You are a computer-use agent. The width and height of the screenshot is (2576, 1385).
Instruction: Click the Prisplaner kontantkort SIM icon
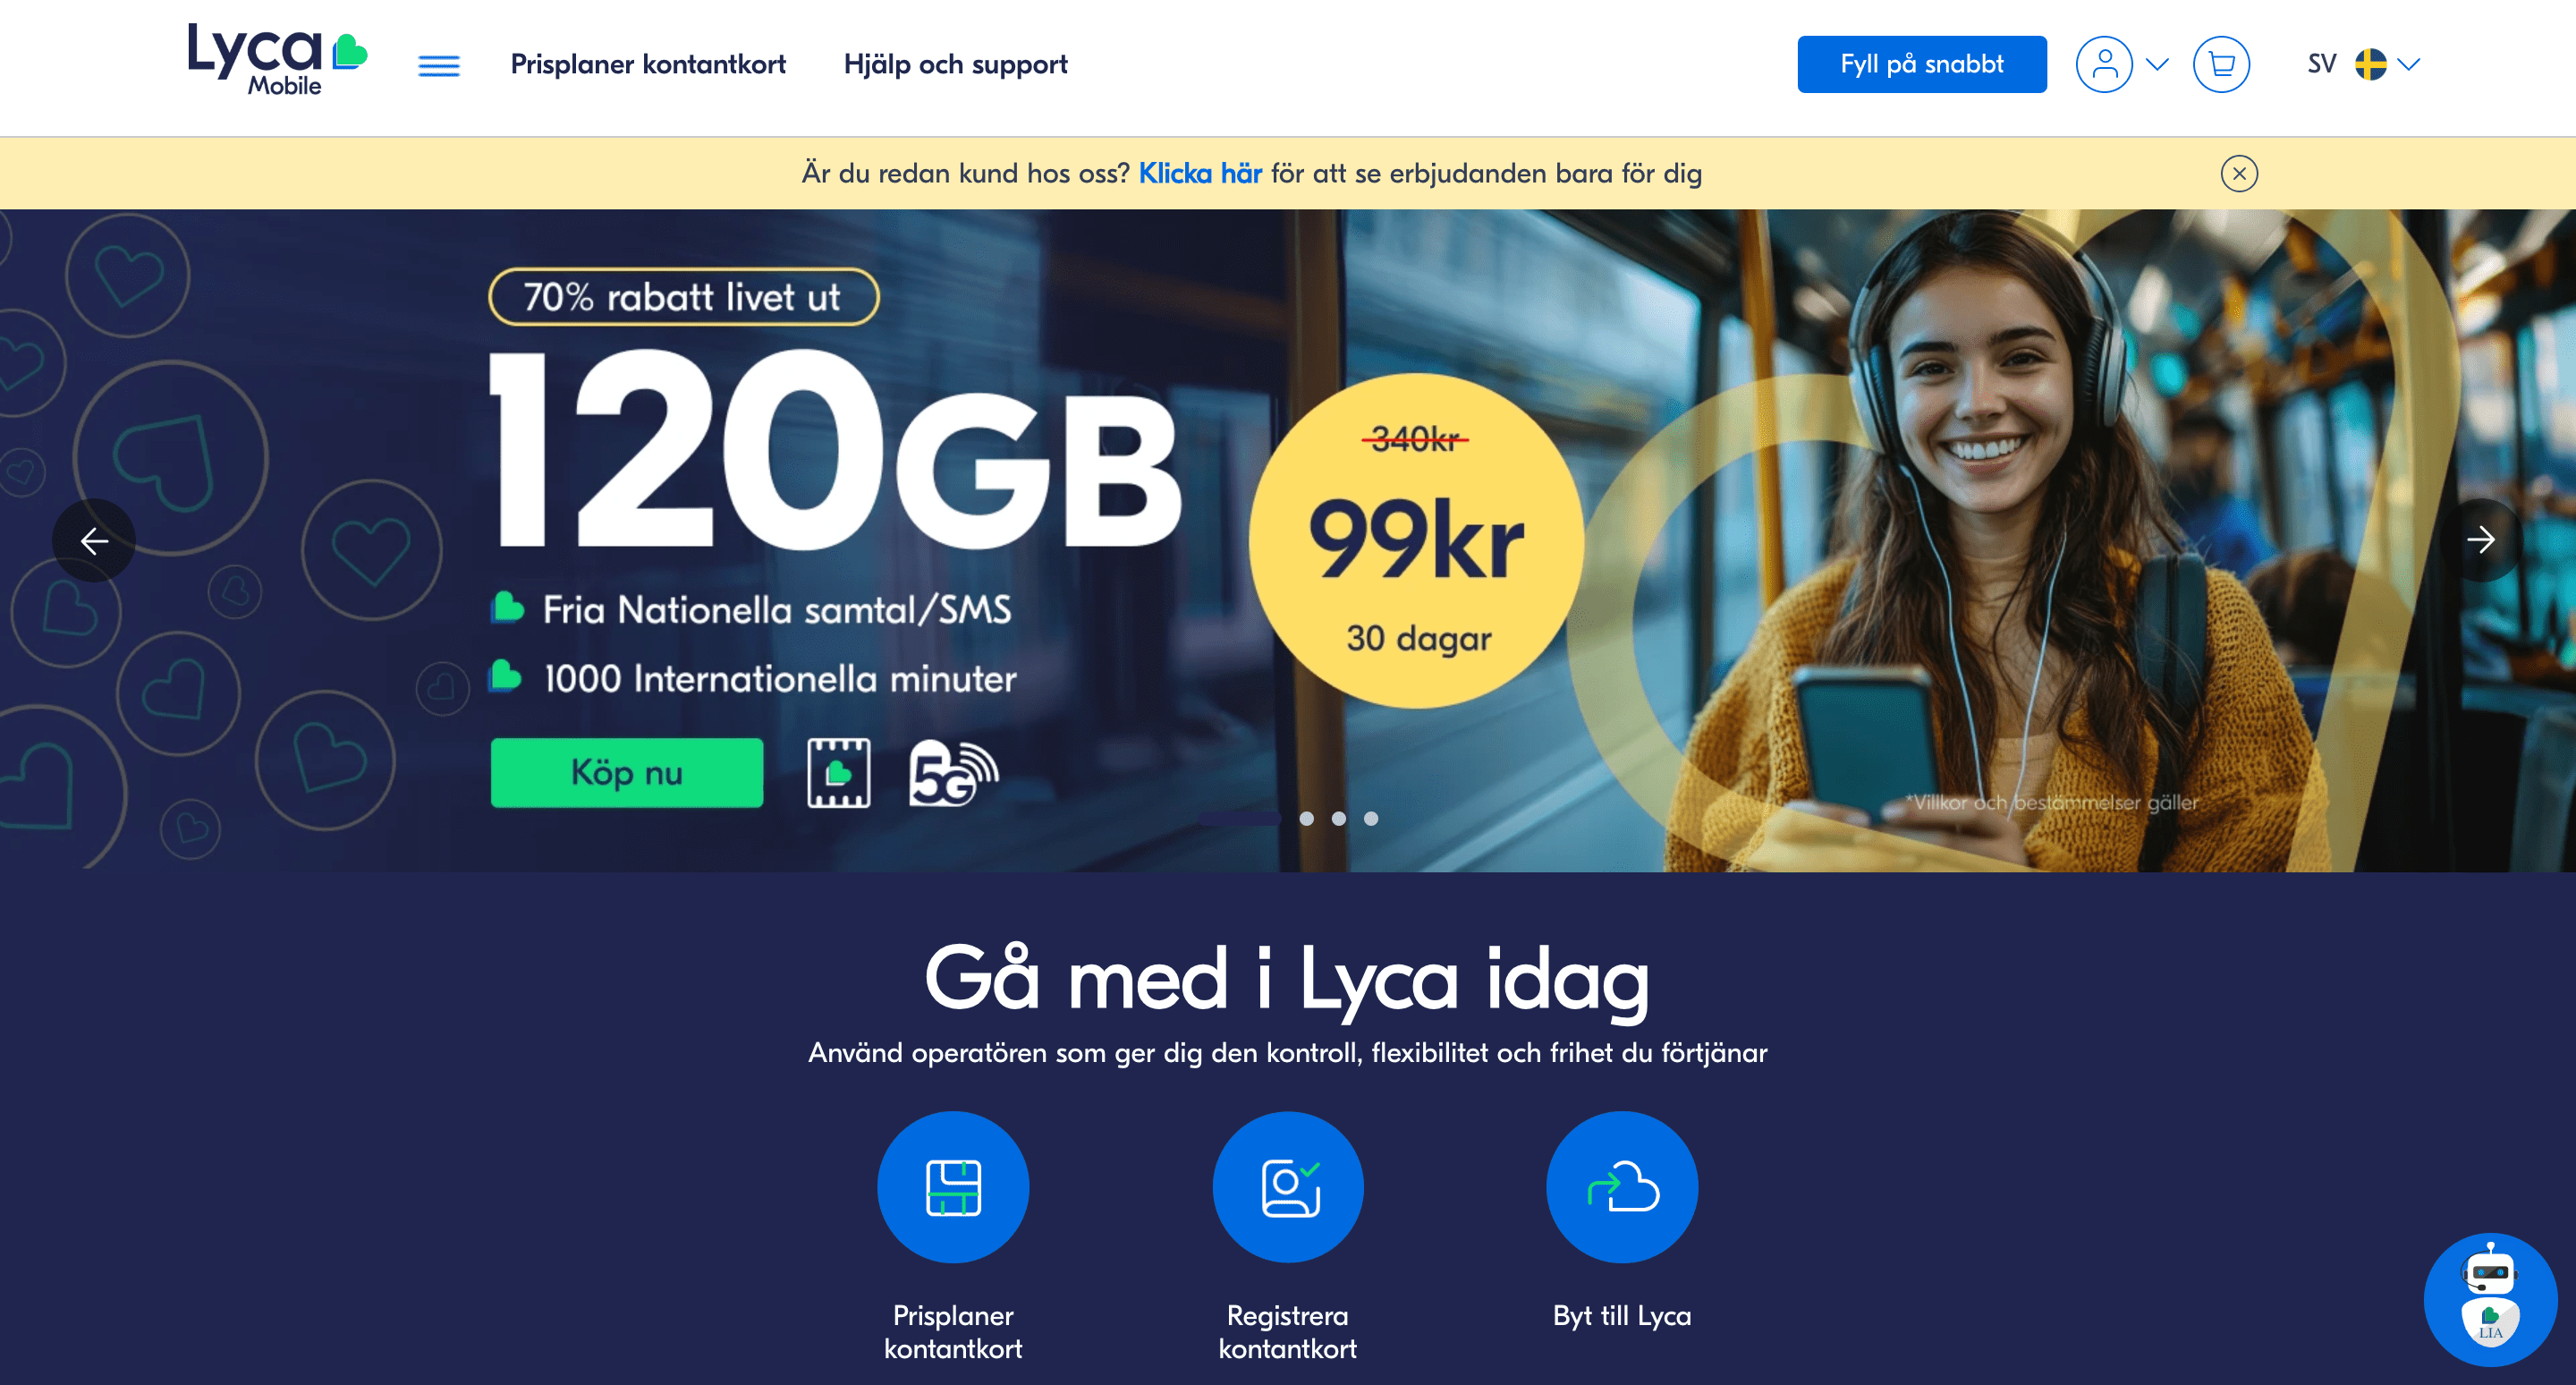pos(953,1187)
